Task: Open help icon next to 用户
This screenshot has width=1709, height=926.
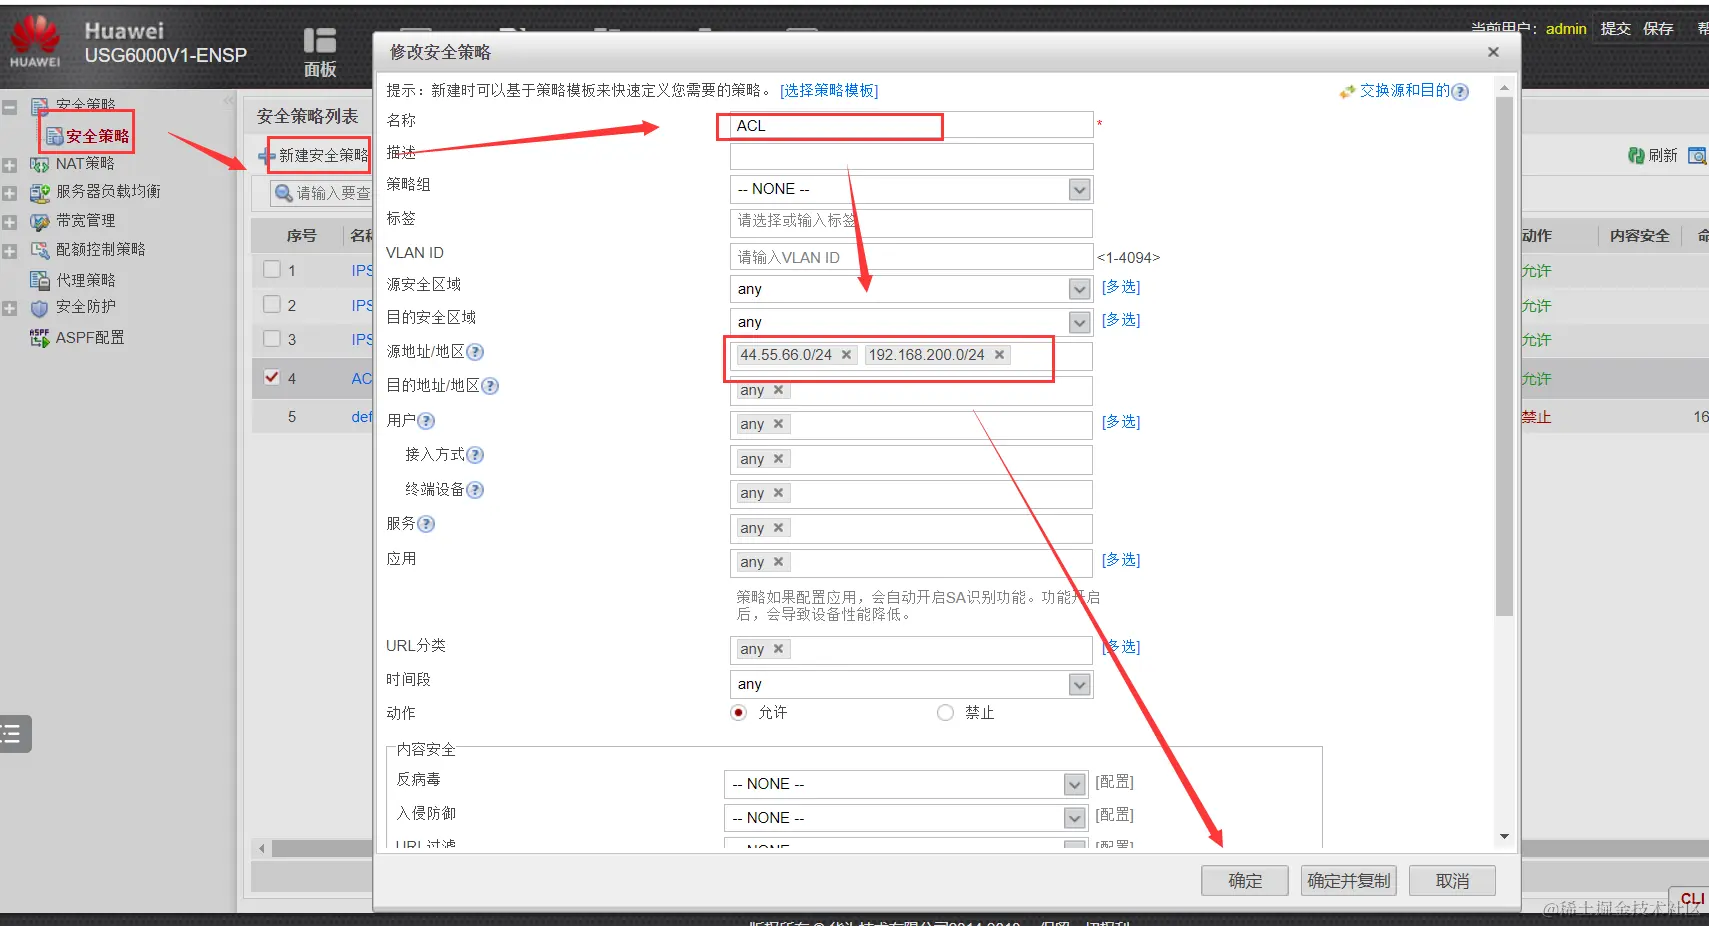Action: [x=426, y=421]
